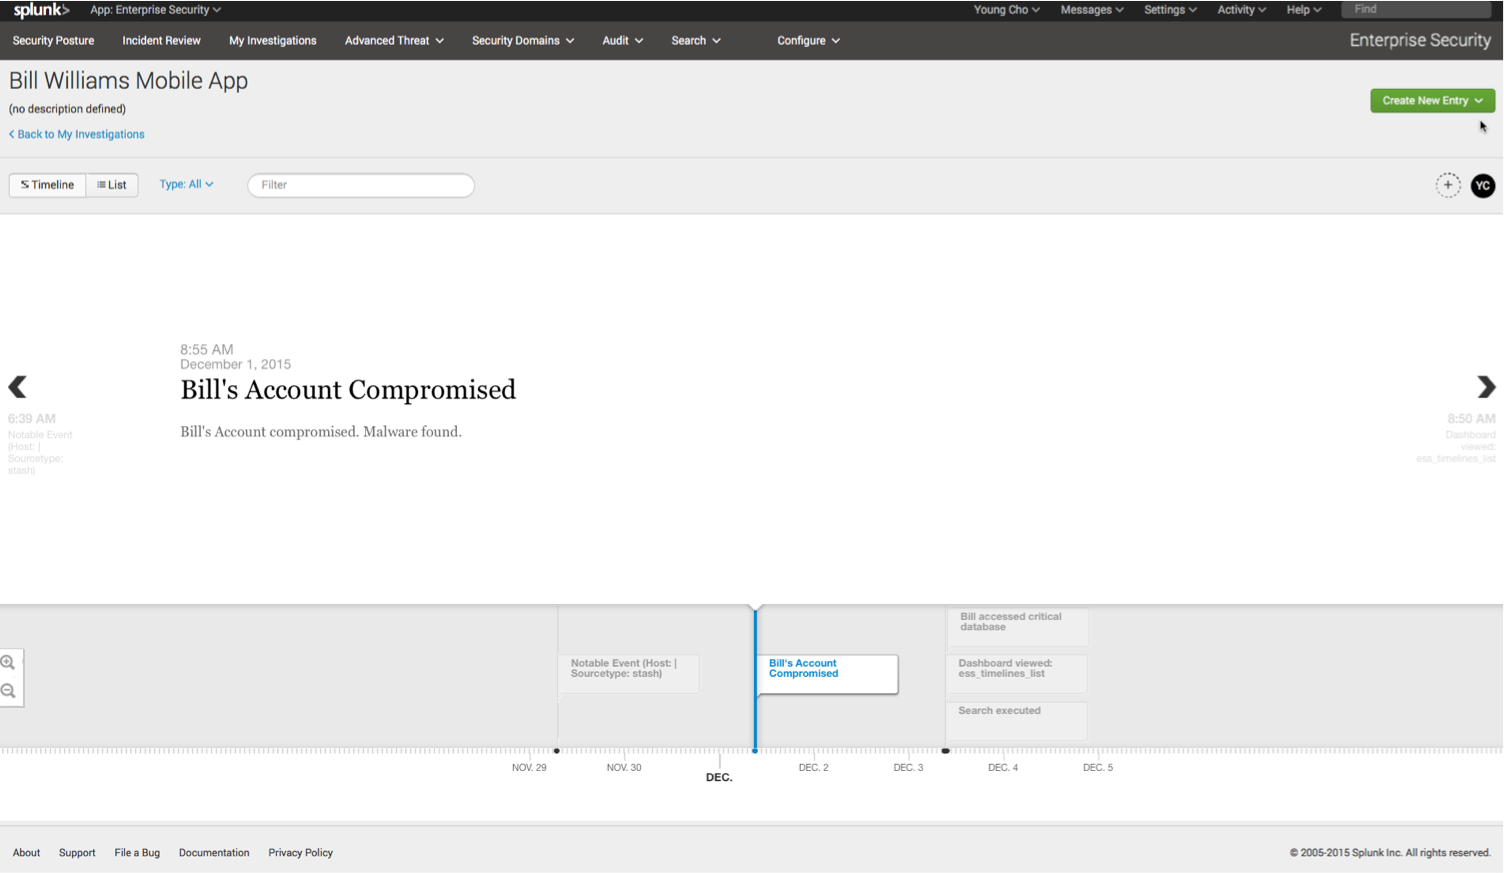Expand the Settings menu

coord(1170,10)
